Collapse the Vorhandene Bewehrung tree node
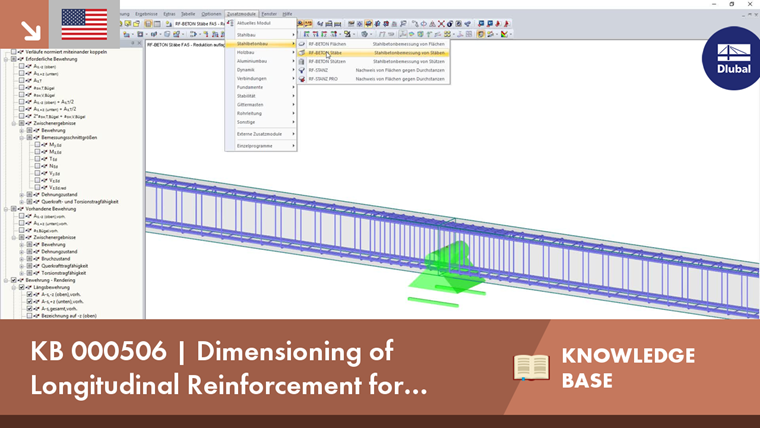Viewport: 760px width, 428px height. 6,209
